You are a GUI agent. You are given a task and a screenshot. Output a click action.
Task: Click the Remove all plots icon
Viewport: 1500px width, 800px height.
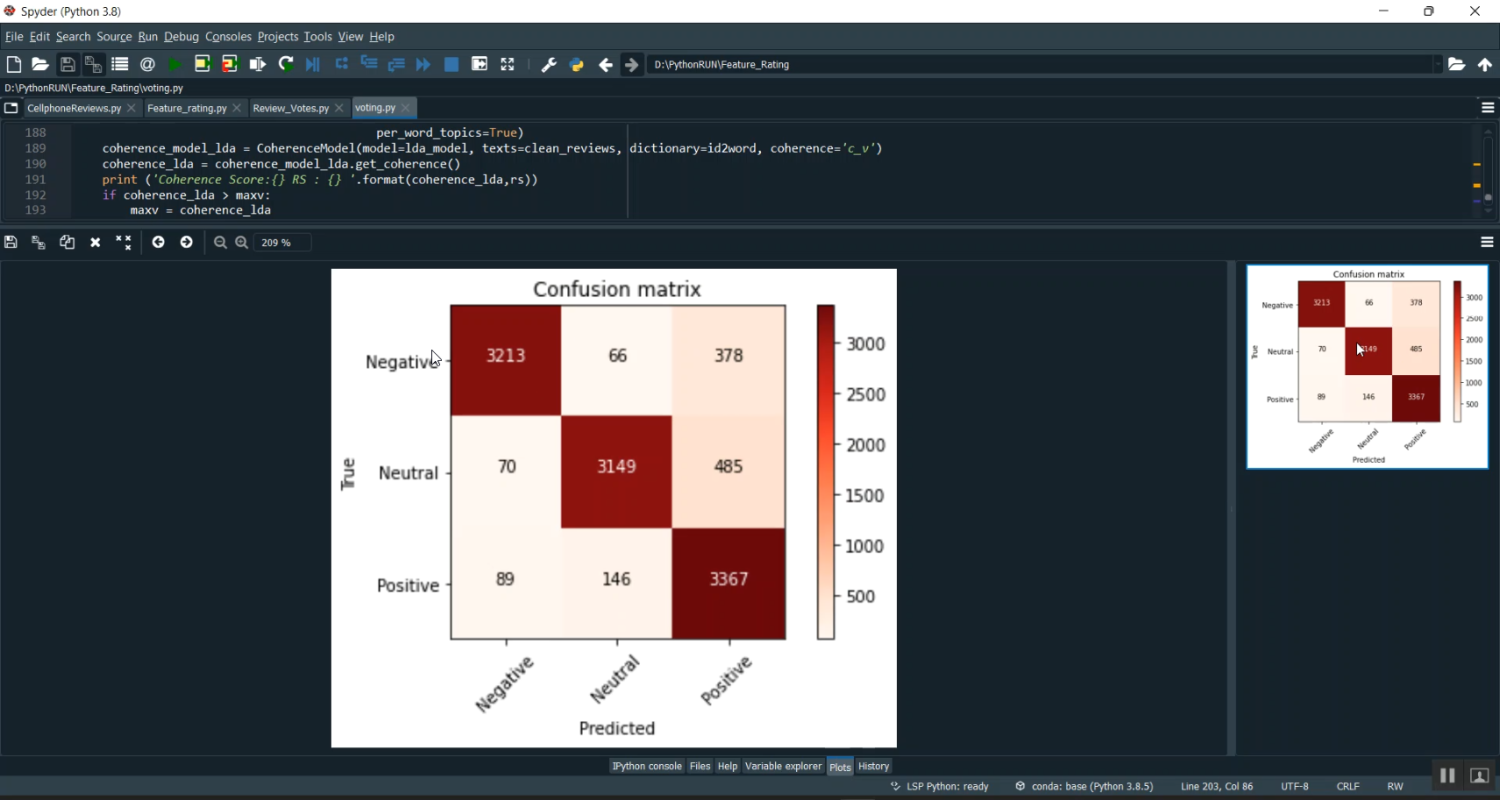(123, 242)
